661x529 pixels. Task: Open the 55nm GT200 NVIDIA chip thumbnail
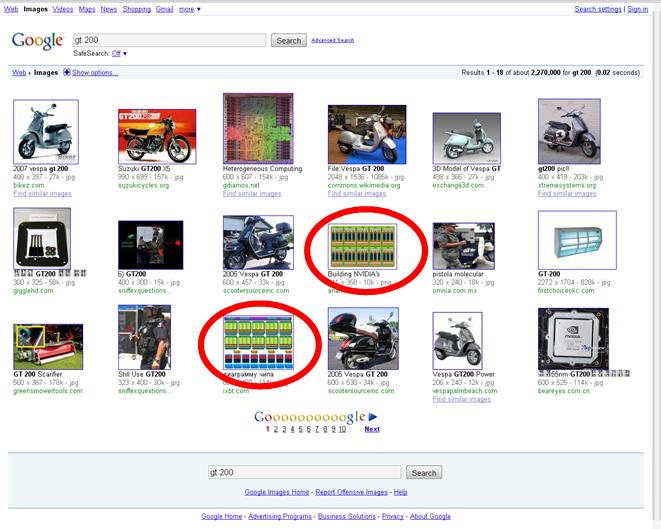pyautogui.click(x=573, y=339)
